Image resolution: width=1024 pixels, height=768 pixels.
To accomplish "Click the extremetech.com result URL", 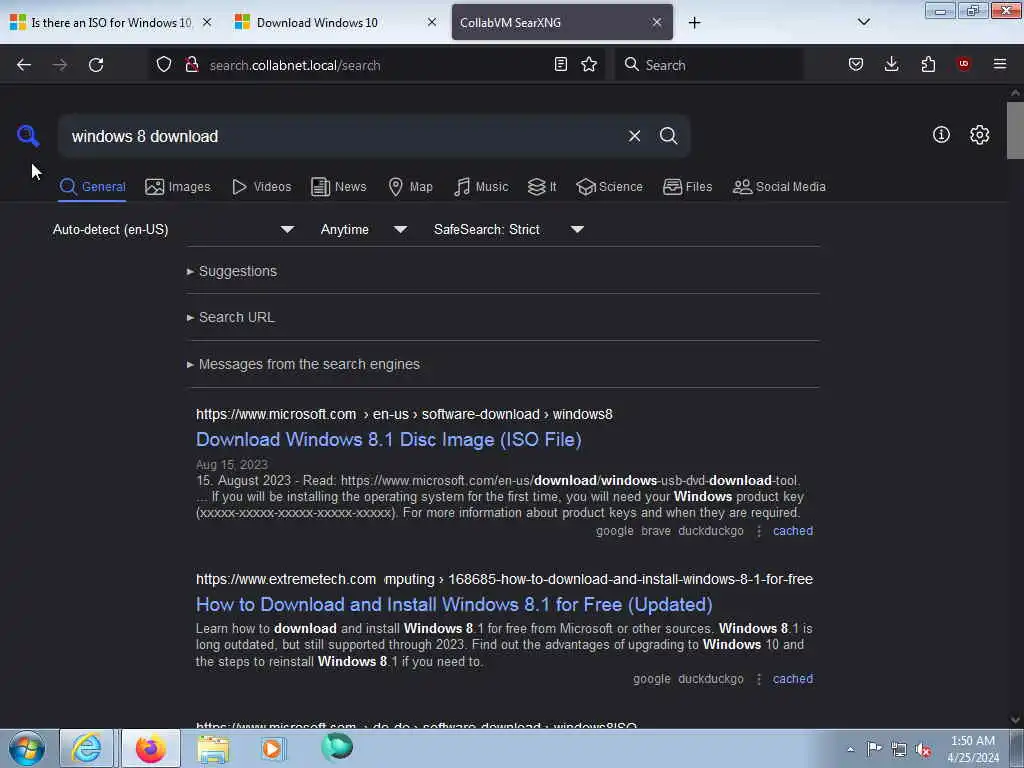I will click(504, 579).
